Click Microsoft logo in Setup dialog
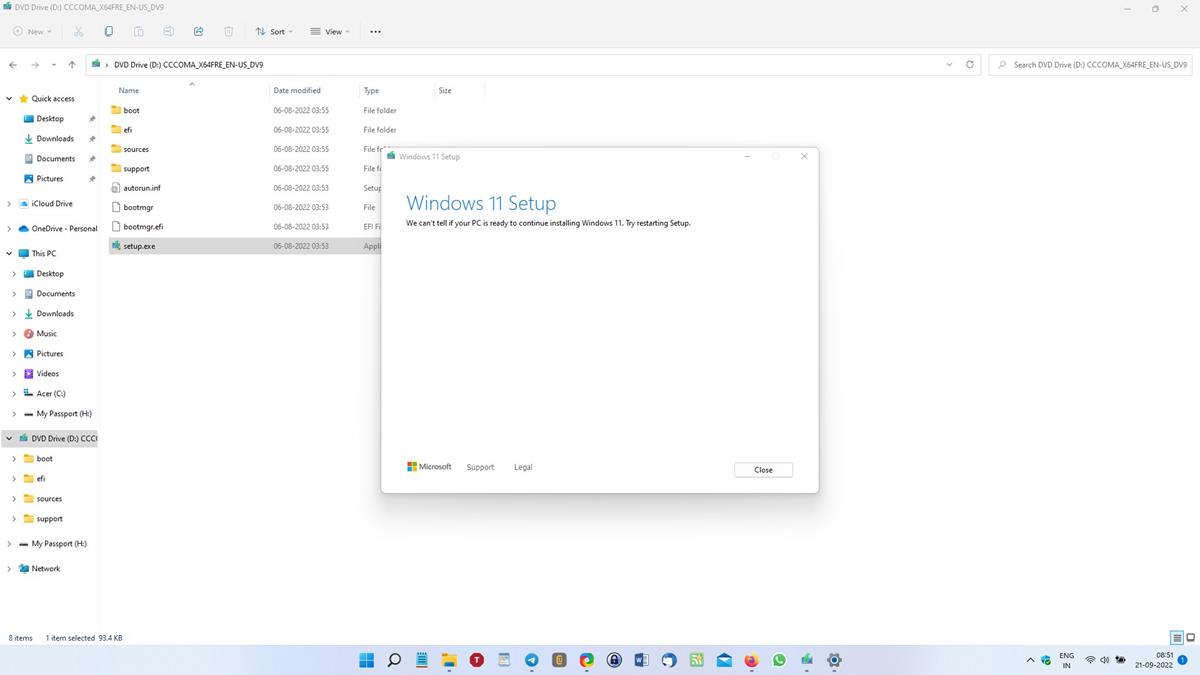1200x675 pixels. pyautogui.click(x=429, y=467)
